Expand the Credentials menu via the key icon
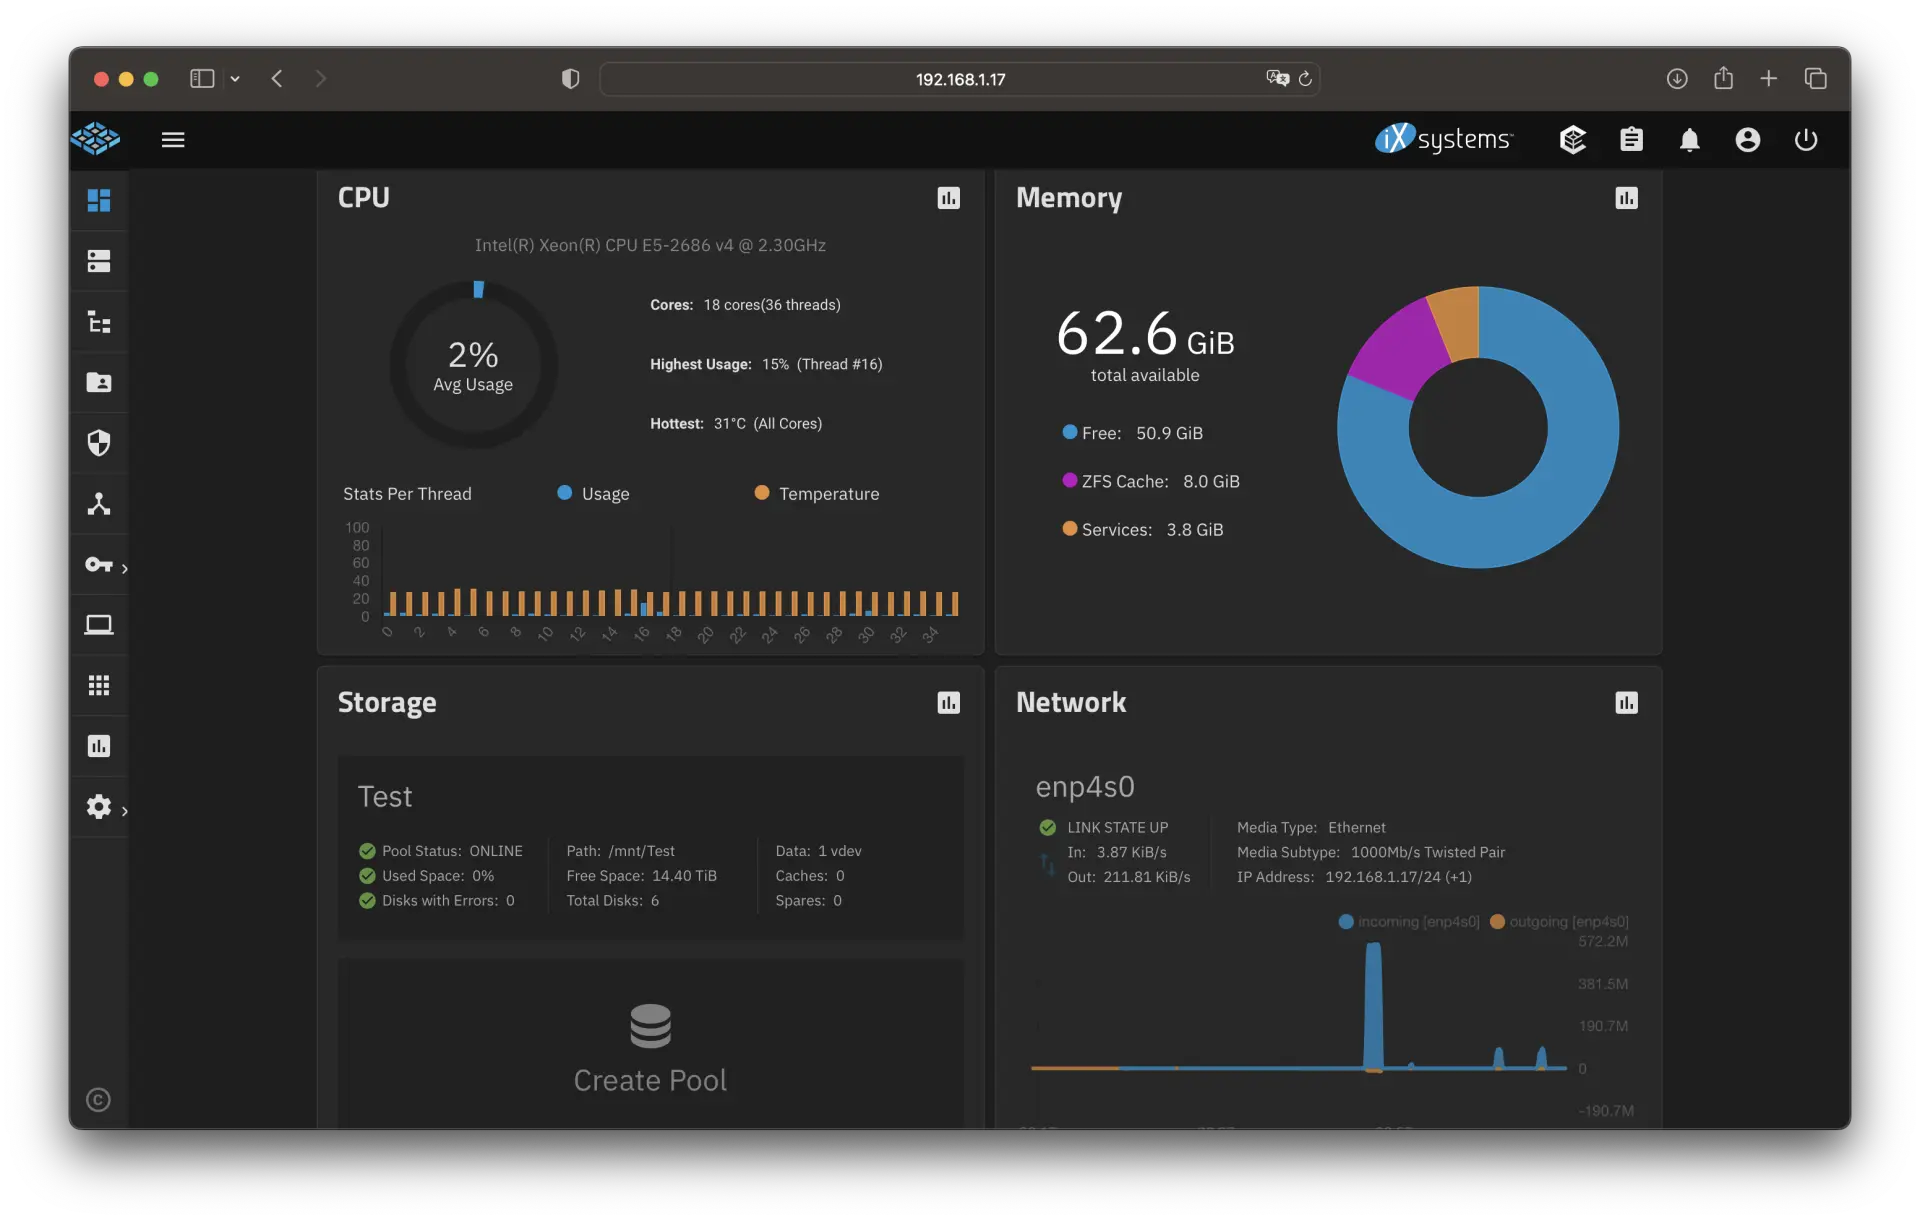The image size is (1920, 1221). [99, 565]
